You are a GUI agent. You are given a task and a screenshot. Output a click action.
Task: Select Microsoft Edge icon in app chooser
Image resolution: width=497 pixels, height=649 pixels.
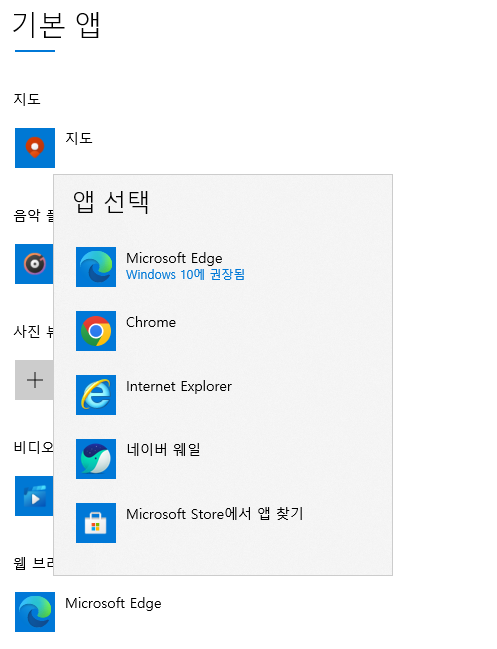tap(96, 267)
